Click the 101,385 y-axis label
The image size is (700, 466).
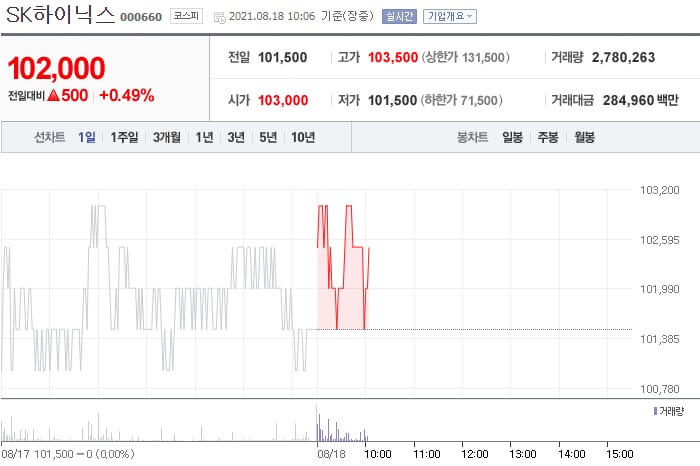tap(659, 339)
